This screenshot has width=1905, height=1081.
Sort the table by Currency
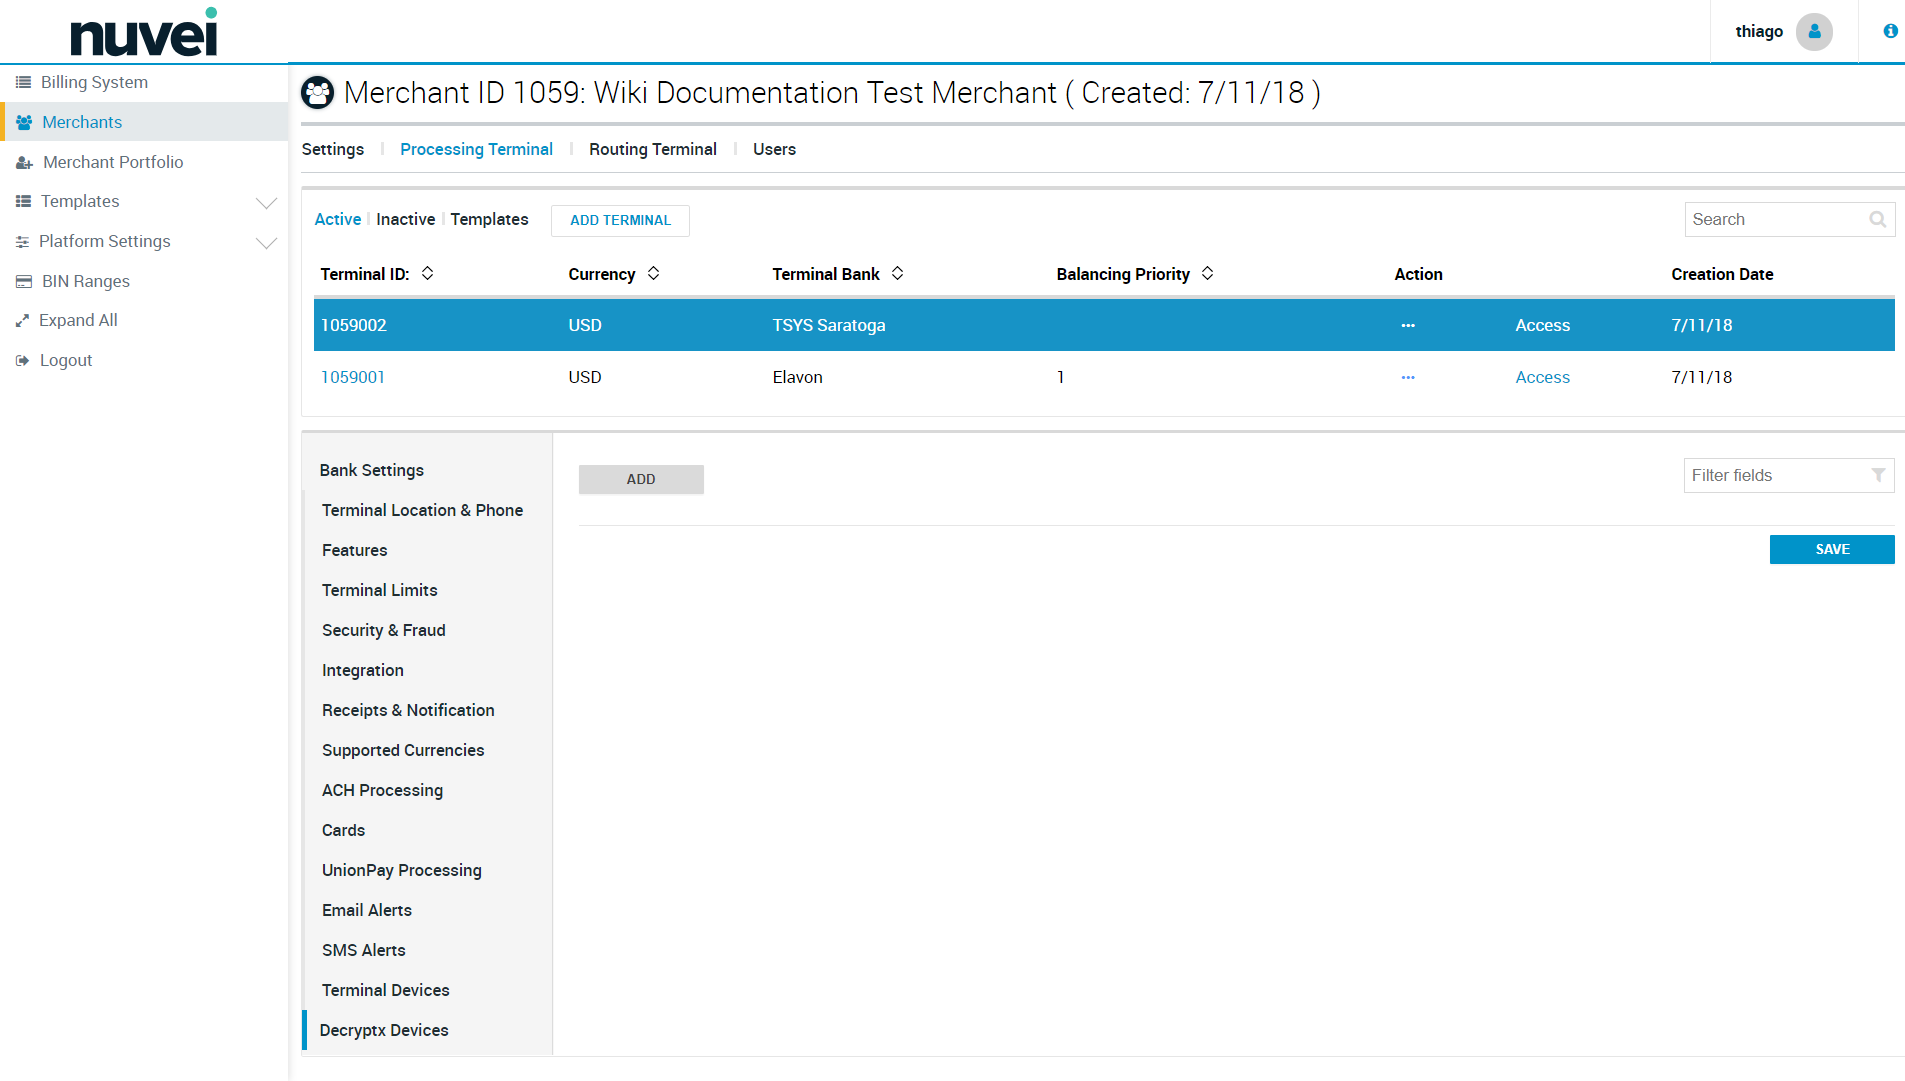click(x=653, y=274)
